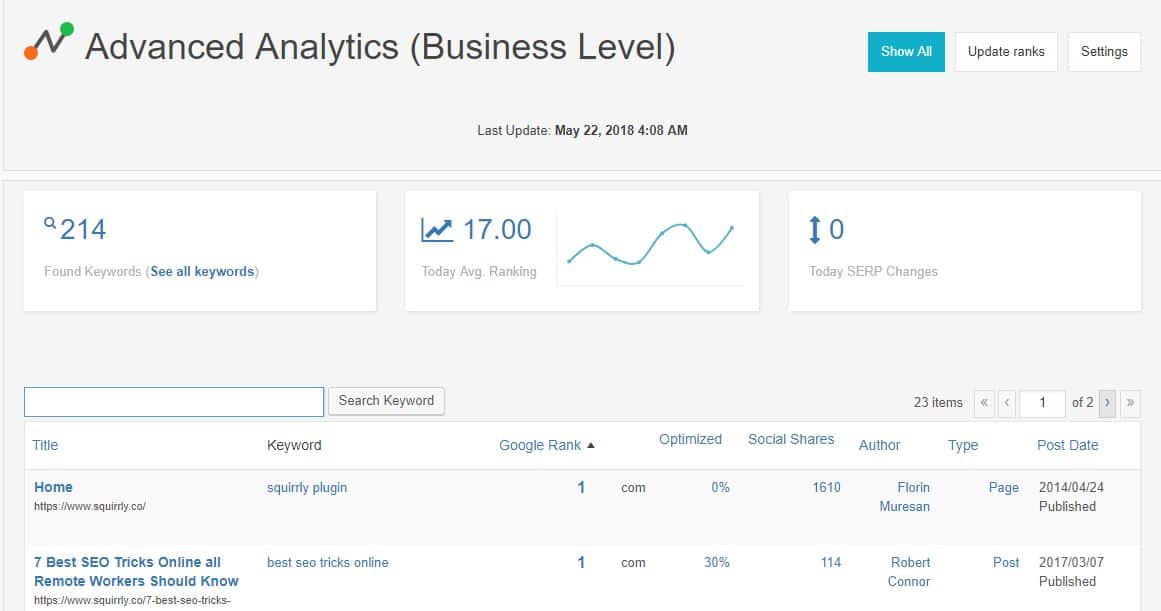Click the 114 social shares value

pos(831,563)
